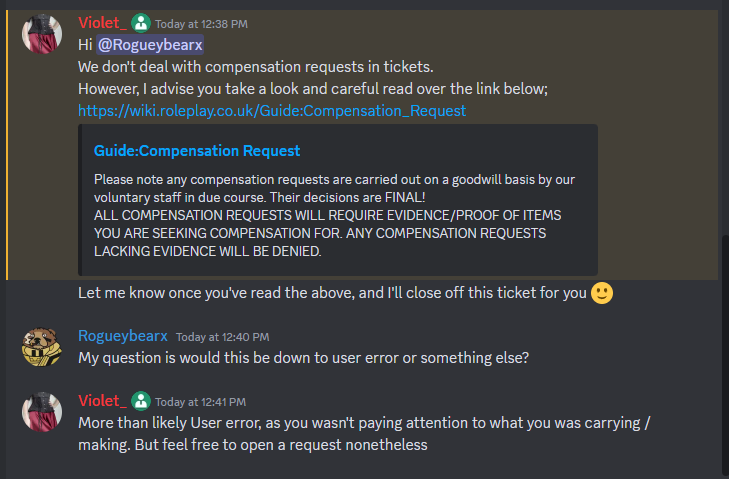This screenshot has width=729, height=479.
Task: Click the green badge beside Violet_ at 12:41 PM
Action: coord(140,401)
